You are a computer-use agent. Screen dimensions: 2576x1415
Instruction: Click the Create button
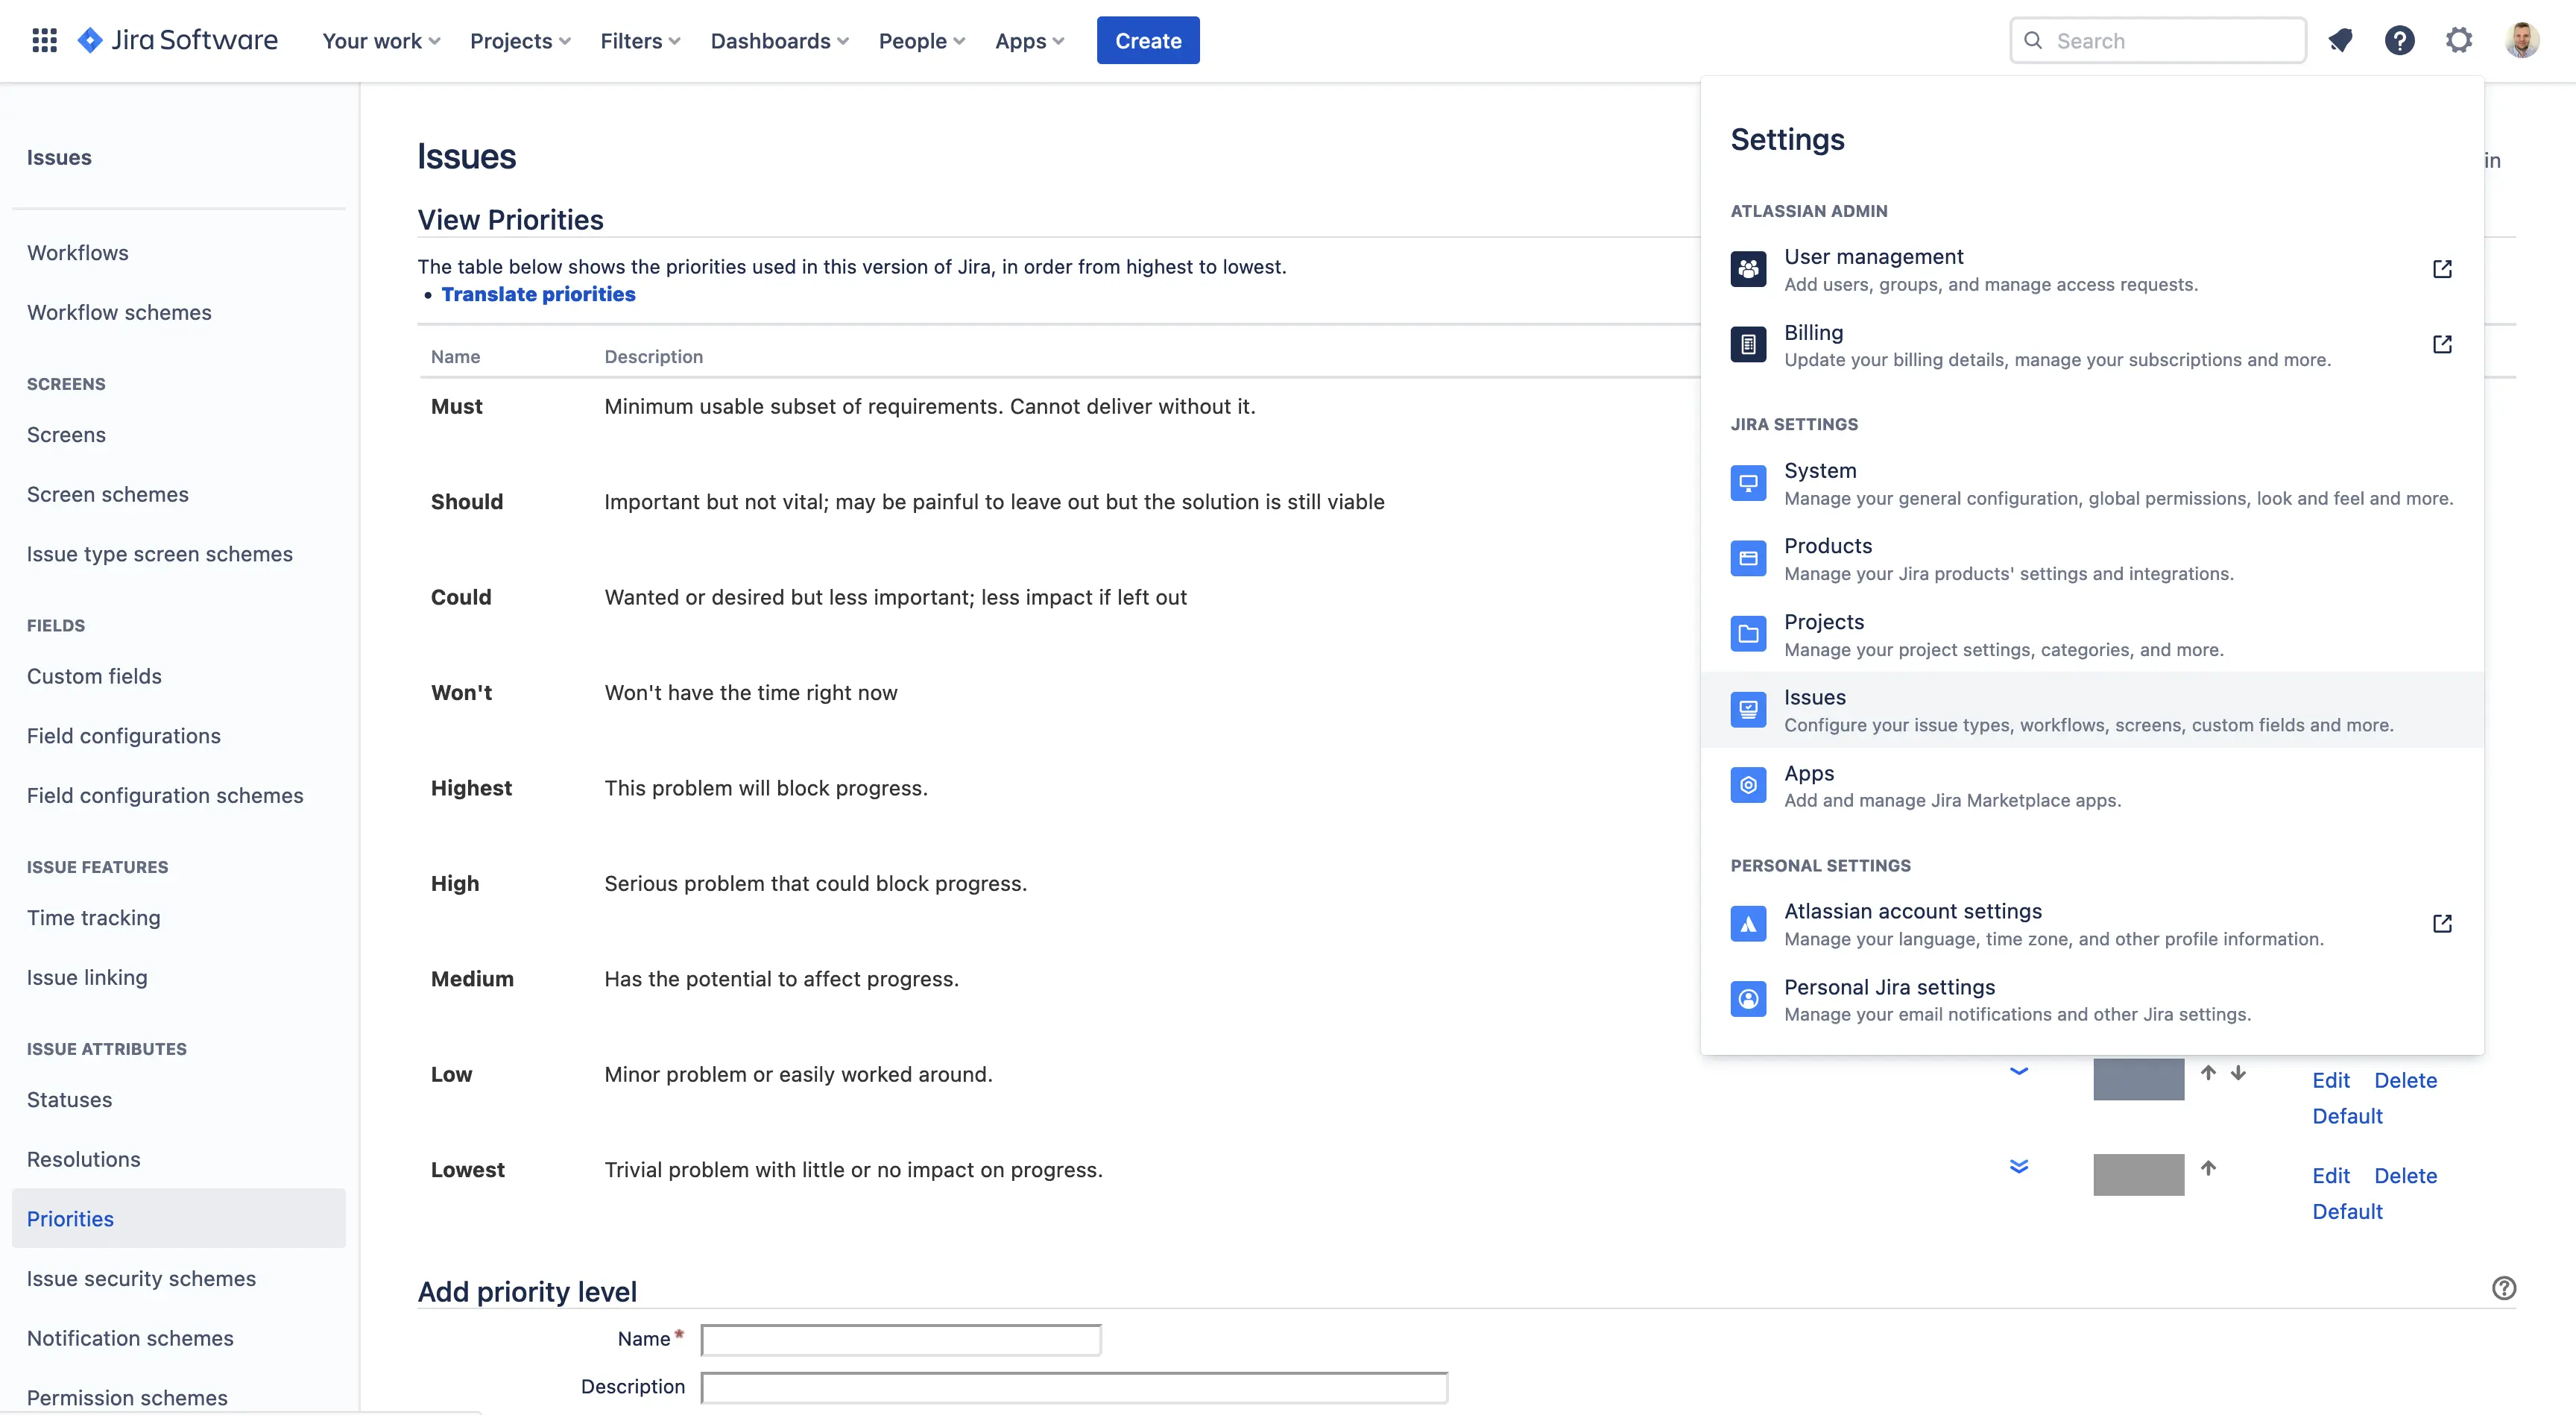click(1148, 41)
